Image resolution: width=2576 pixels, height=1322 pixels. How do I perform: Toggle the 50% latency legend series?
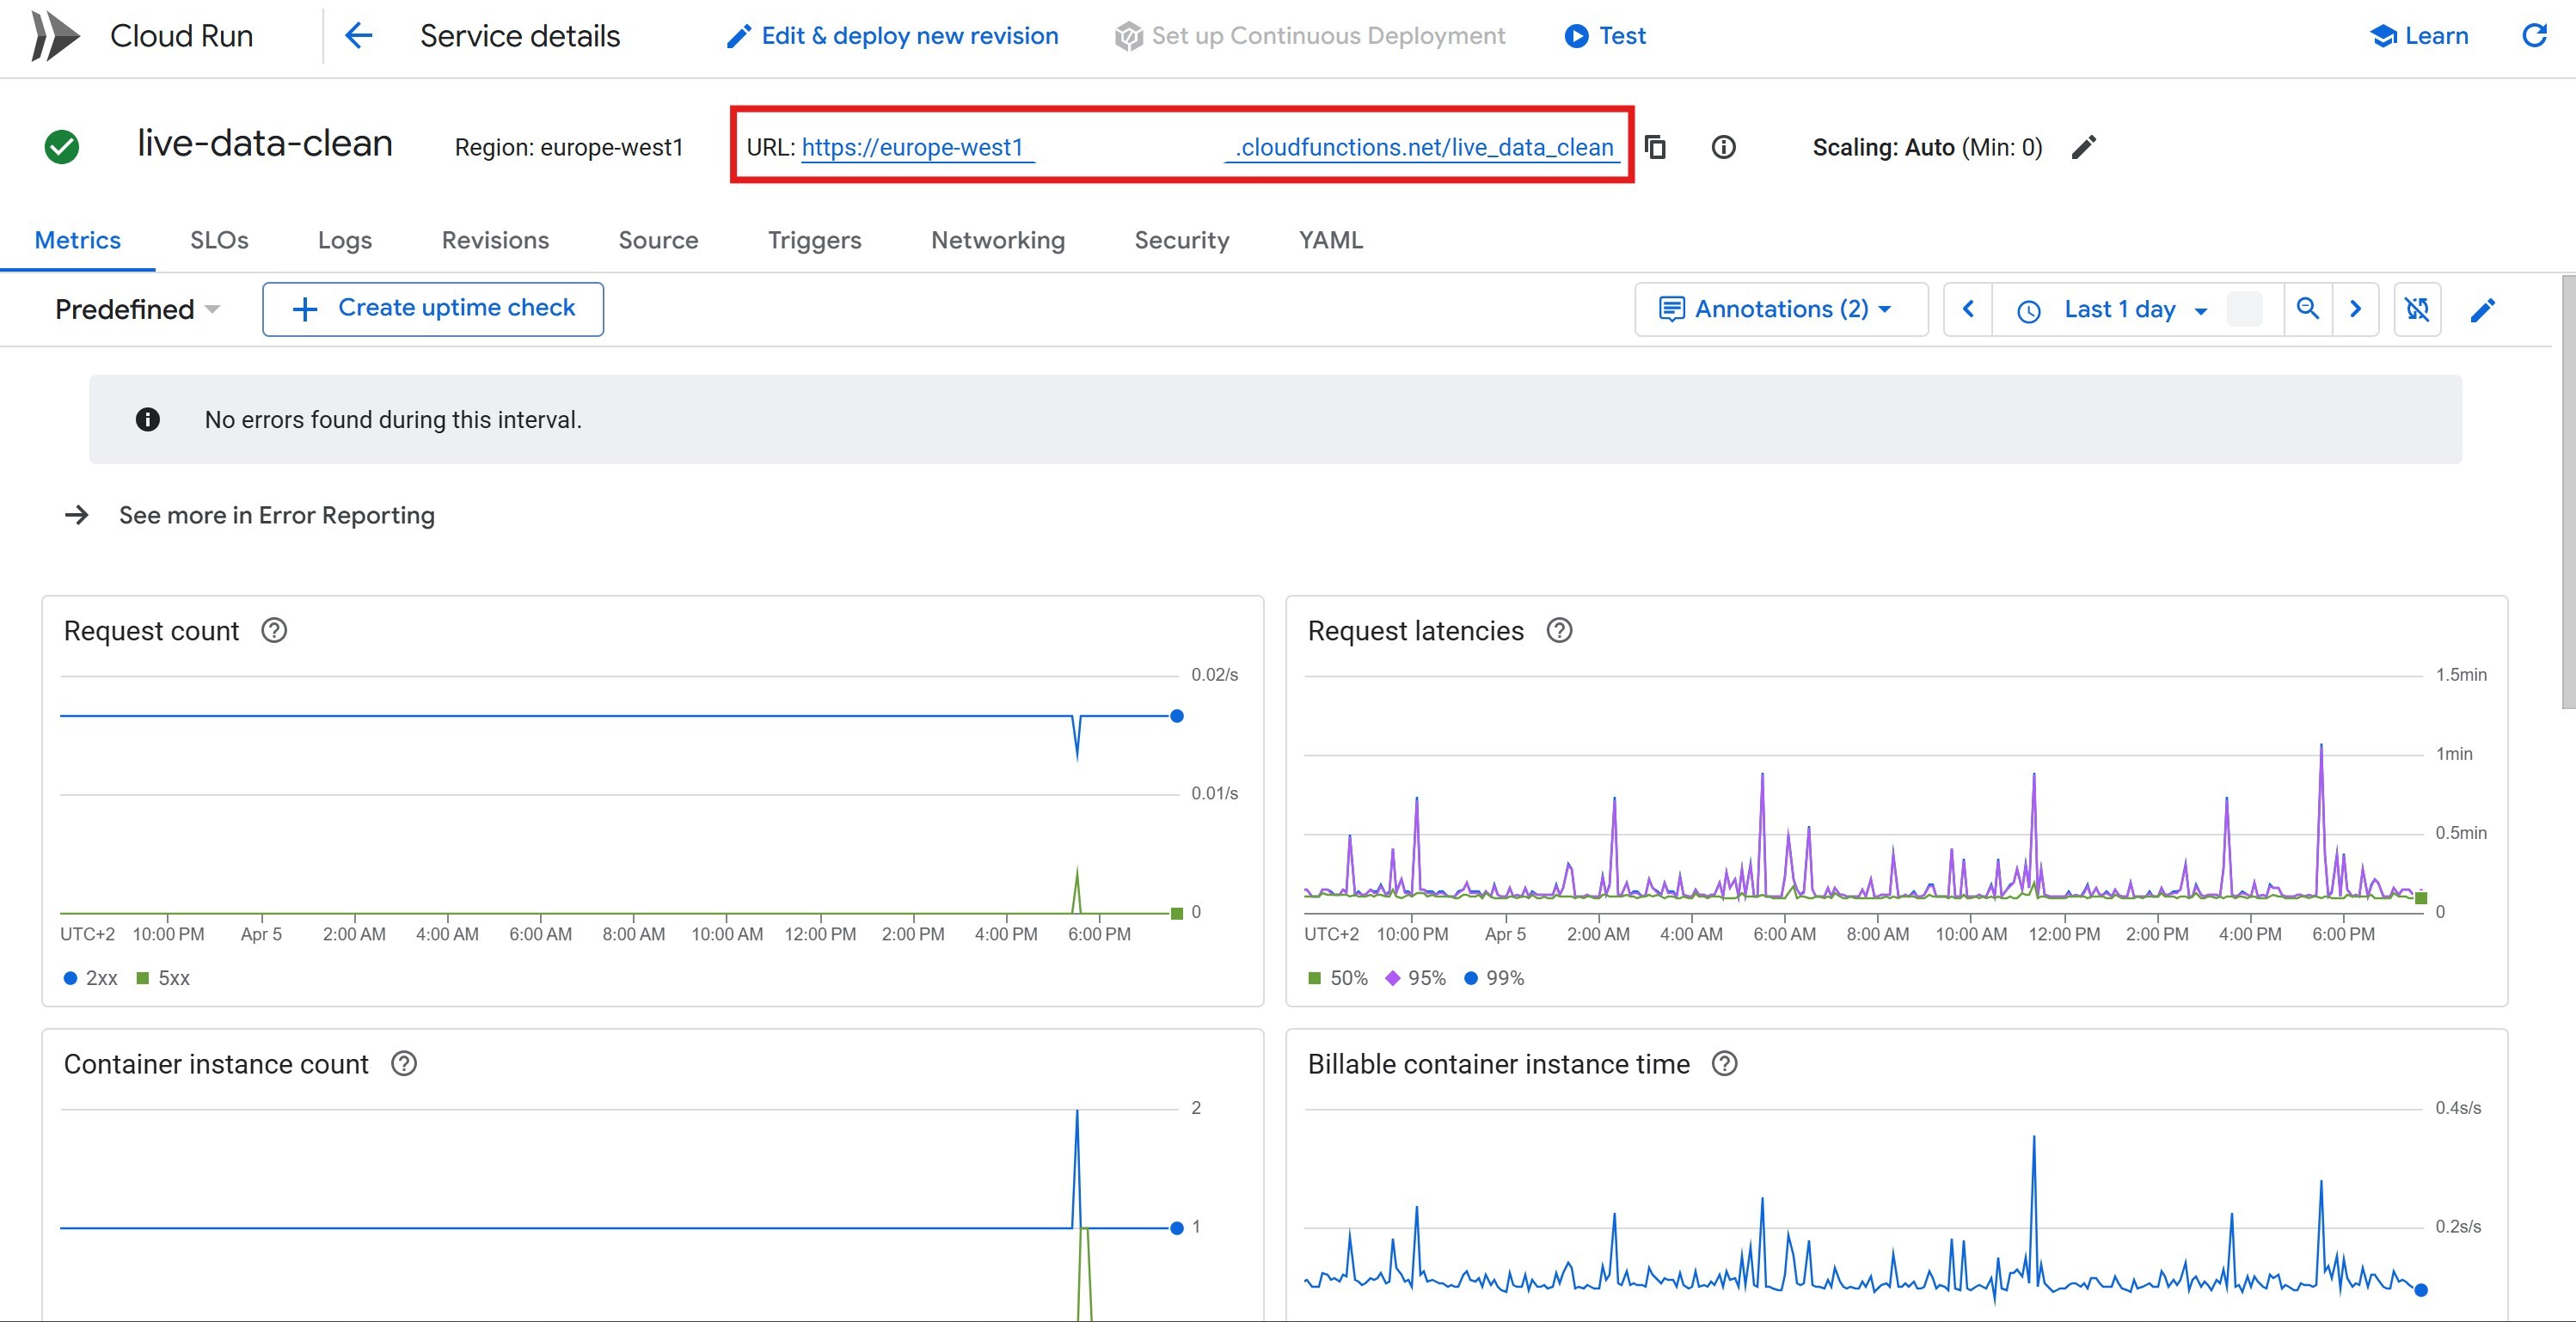(x=1338, y=978)
